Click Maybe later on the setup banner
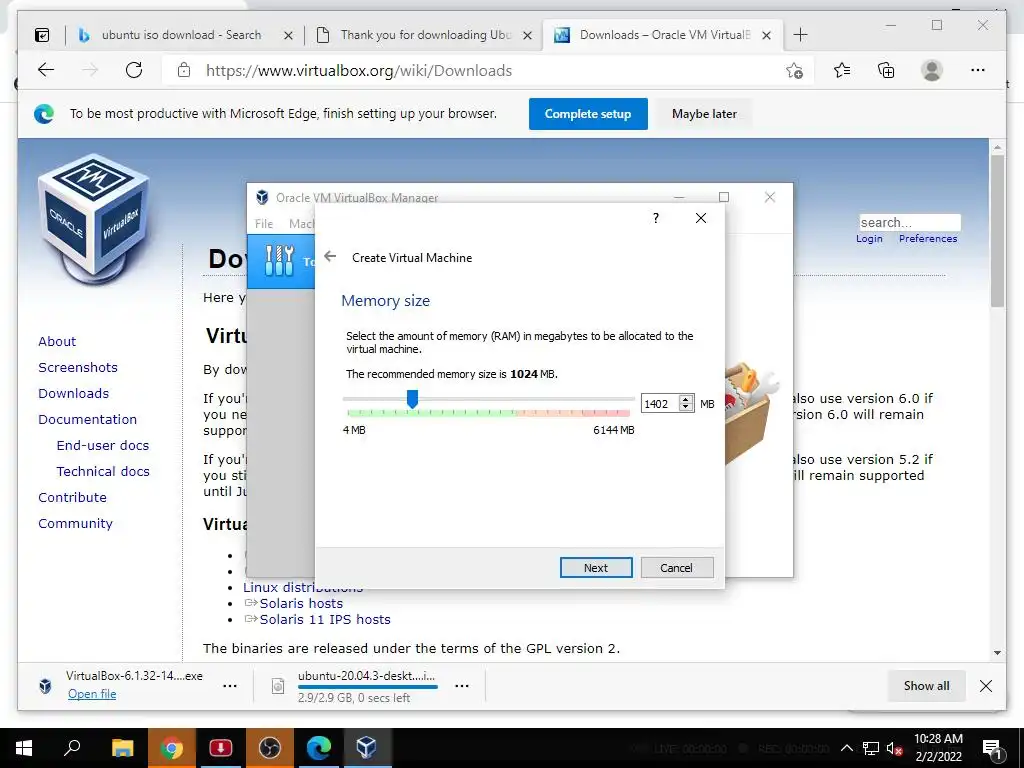The width and height of the screenshot is (1024, 768). (x=704, y=114)
